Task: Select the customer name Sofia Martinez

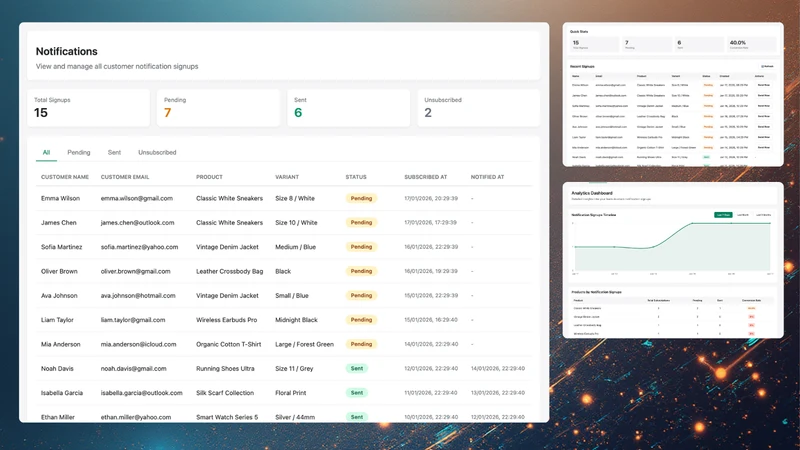Action: pyautogui.click(x=61, y=247)
